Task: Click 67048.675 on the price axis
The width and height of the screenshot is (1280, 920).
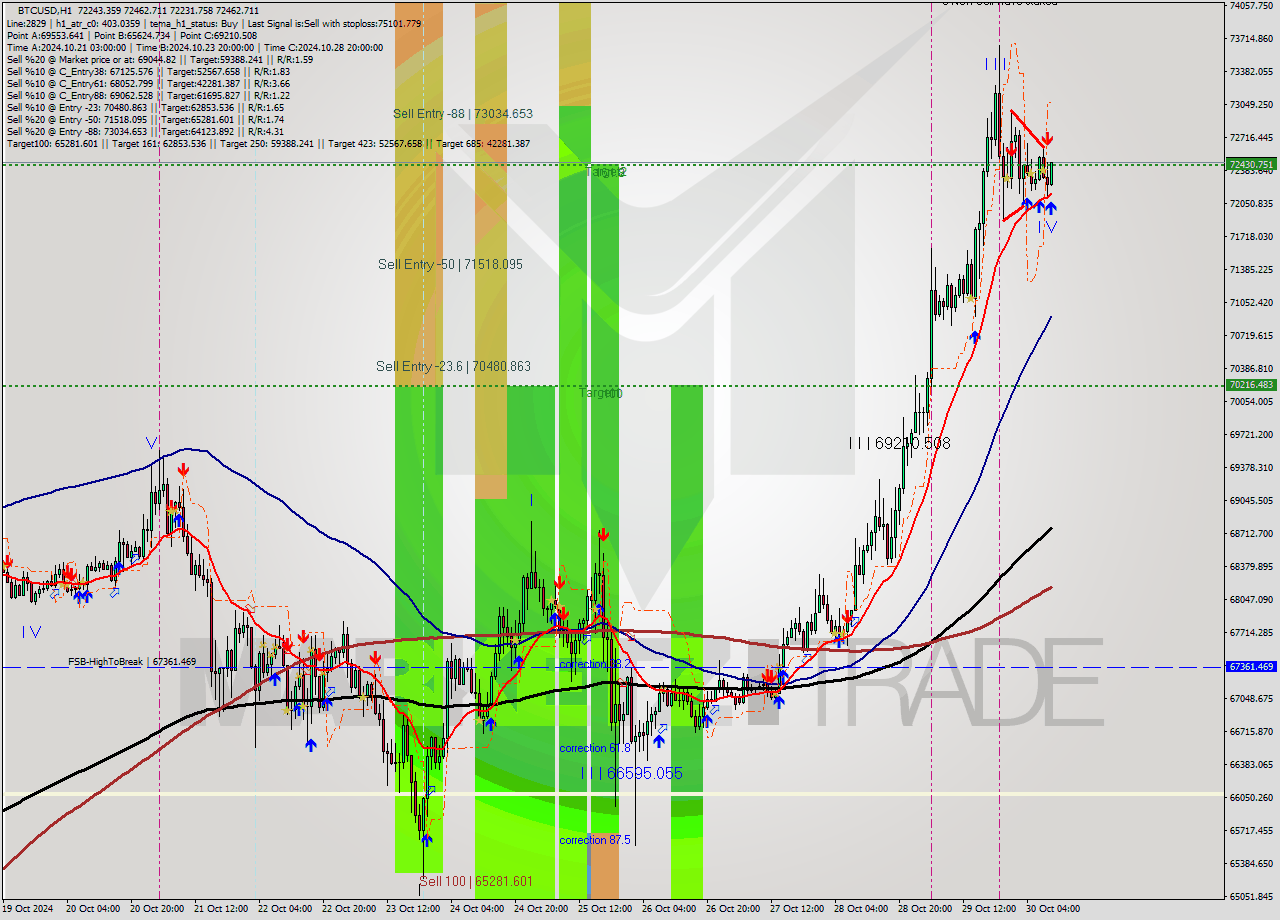Action: click(1251, 698)
